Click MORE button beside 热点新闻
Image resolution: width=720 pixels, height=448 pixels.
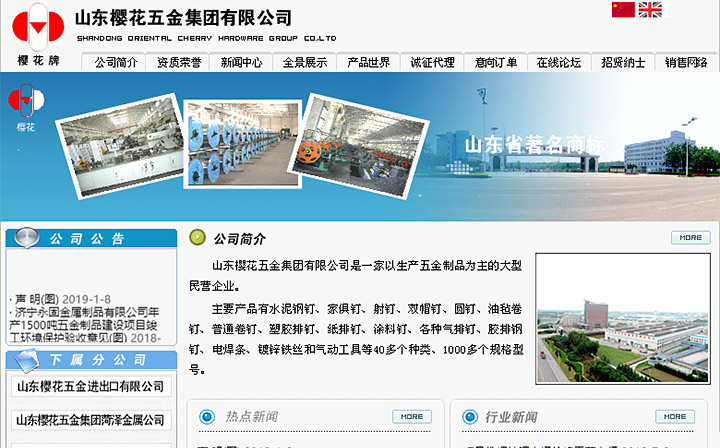tap(411, 416)
